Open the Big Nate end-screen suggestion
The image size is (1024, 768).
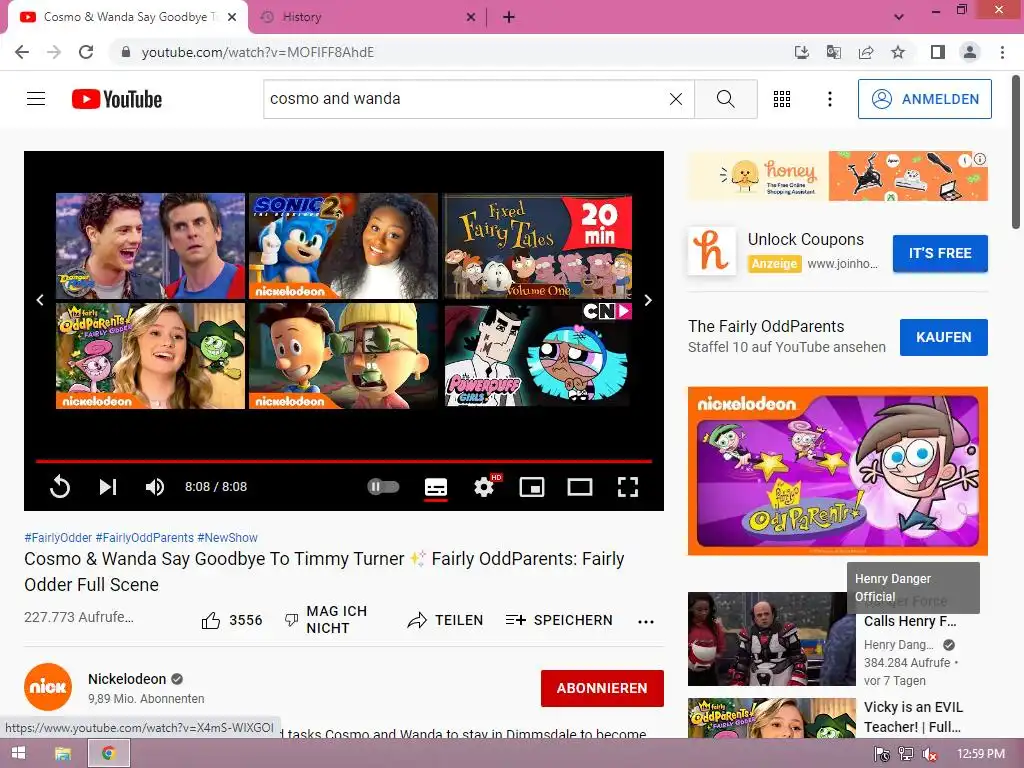click(344, 355)
